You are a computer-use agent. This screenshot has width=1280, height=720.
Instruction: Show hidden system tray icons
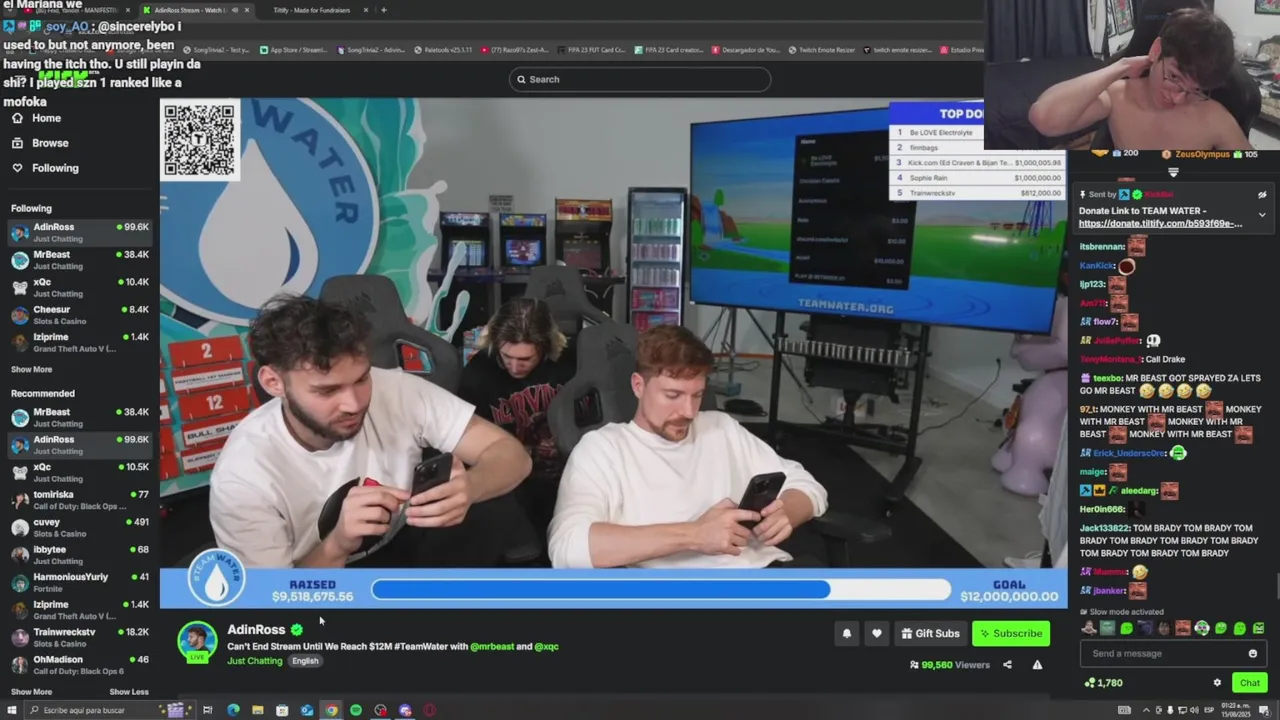pyautogui.click(x=1146, y=710)
